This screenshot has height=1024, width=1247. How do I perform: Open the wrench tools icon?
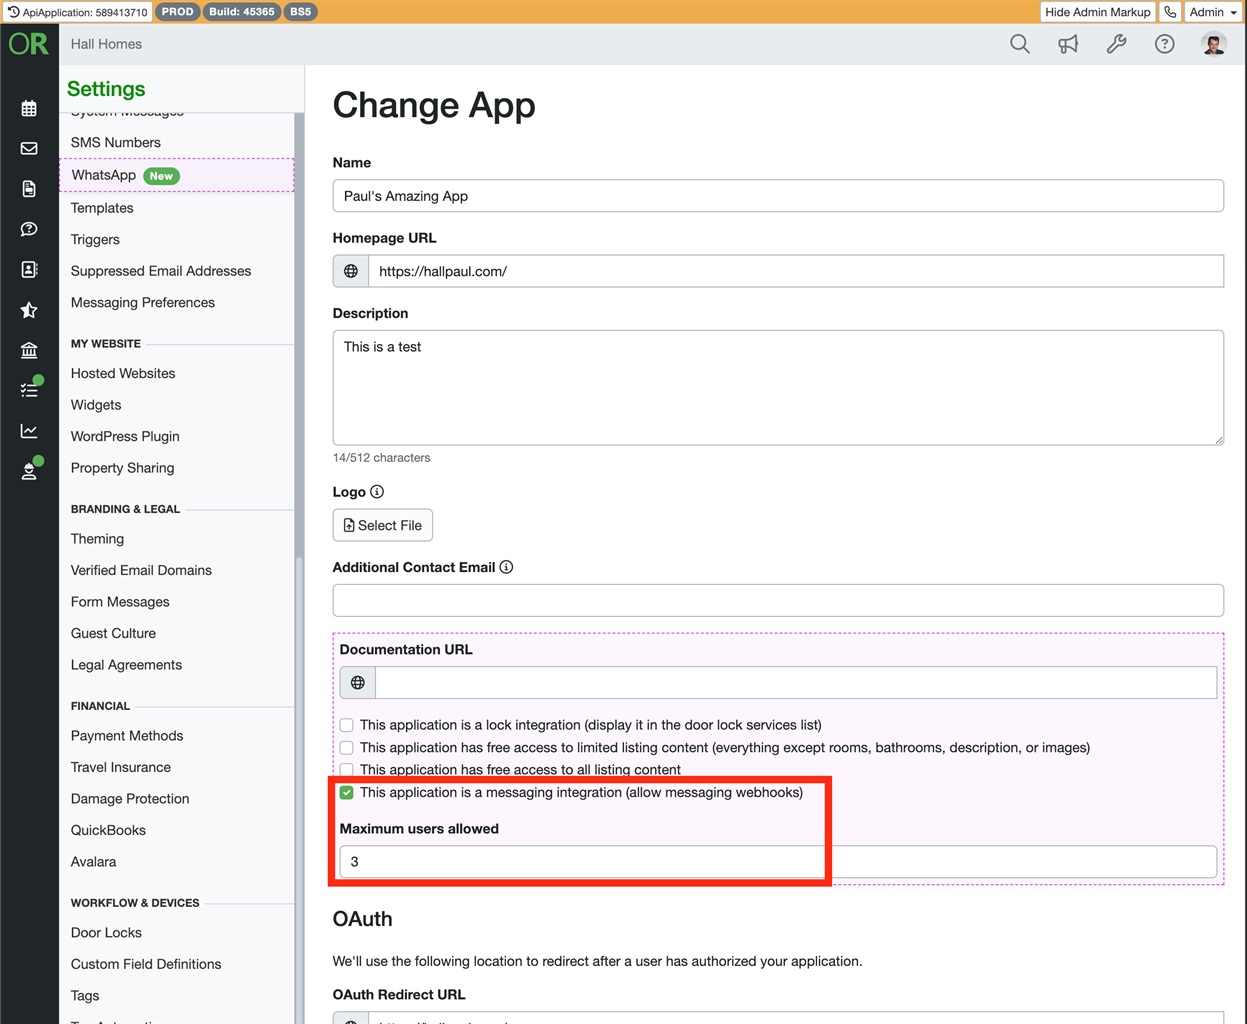click(x=1116, y=44)
